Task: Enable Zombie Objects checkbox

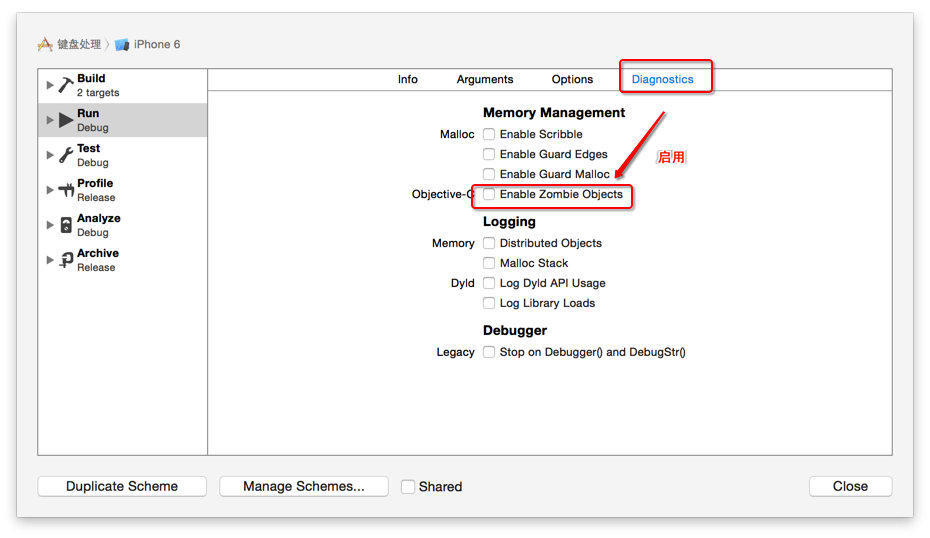Action: [x=489, y=194]
